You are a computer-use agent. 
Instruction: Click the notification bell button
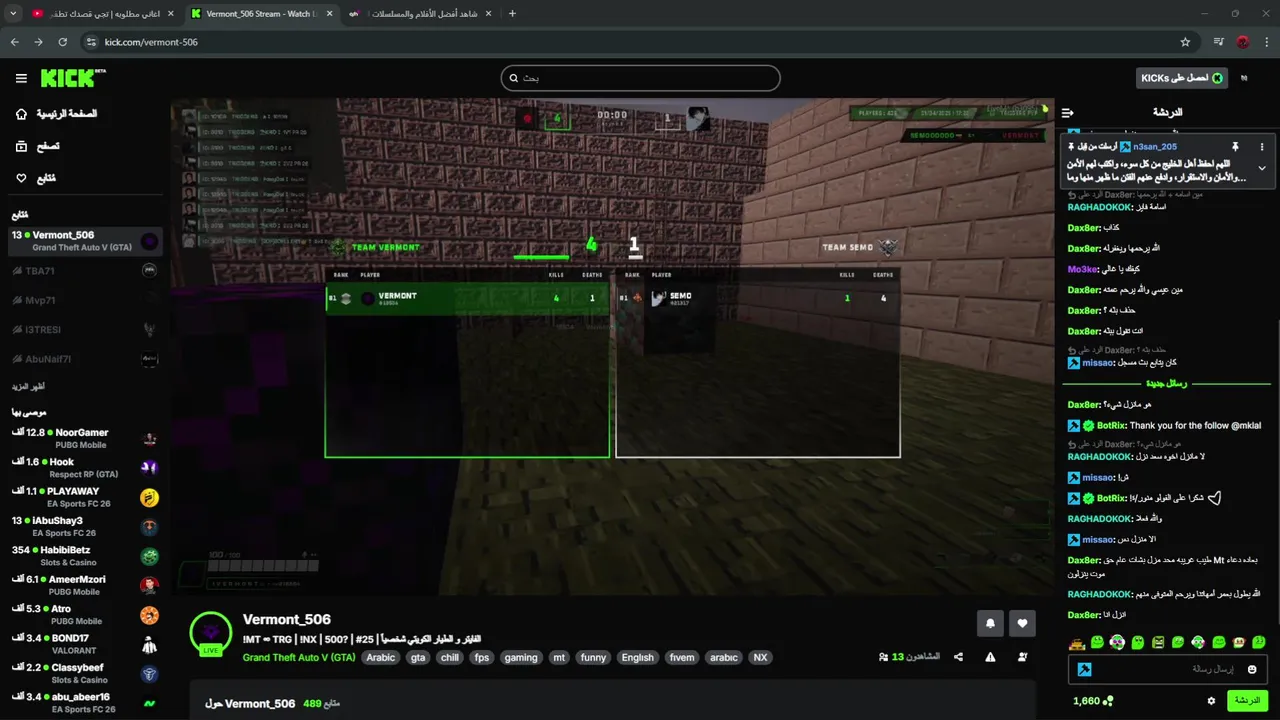990,623
